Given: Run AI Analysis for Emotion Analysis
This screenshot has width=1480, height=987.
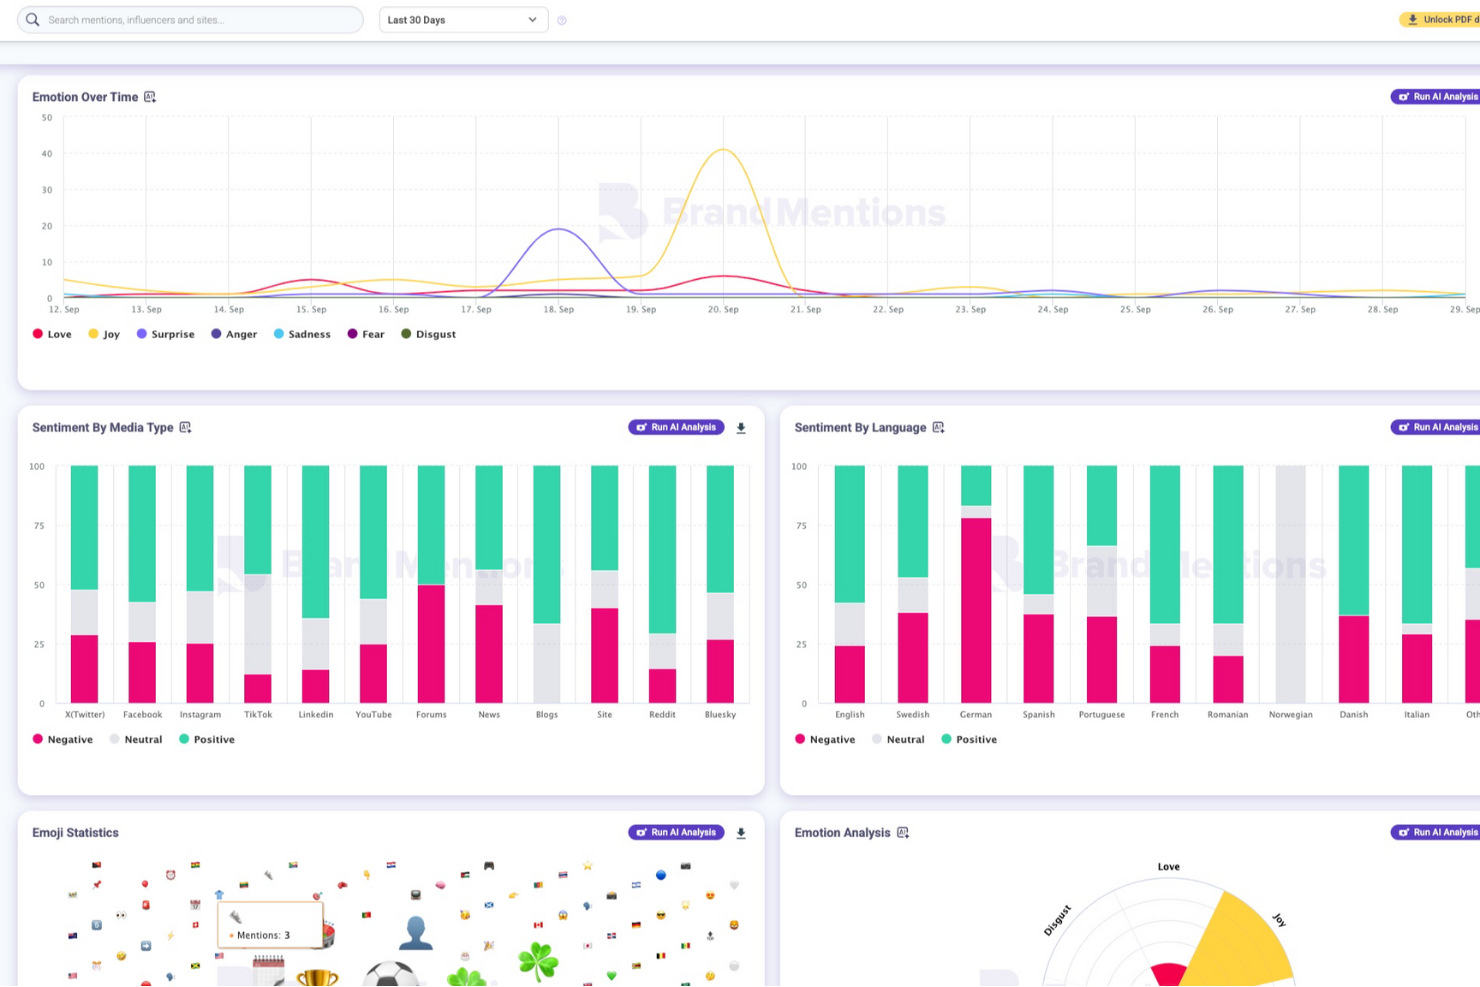Looking at the screenshot, I should point(1436,832).
